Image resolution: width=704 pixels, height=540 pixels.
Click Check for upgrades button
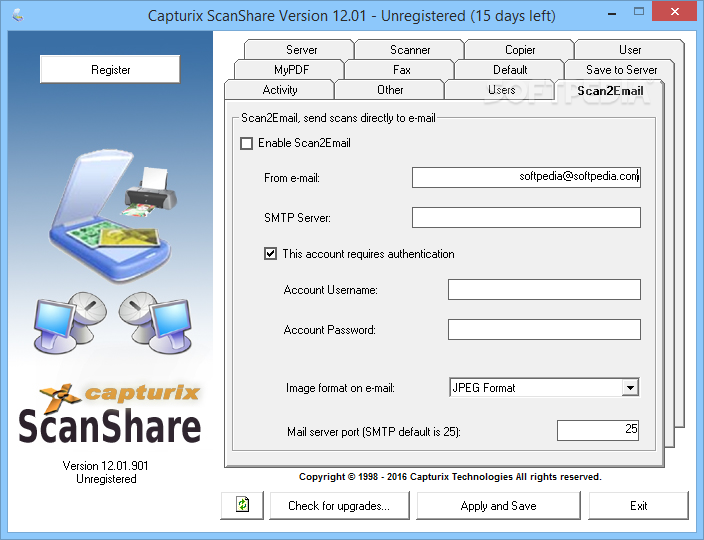coord(339,506)
